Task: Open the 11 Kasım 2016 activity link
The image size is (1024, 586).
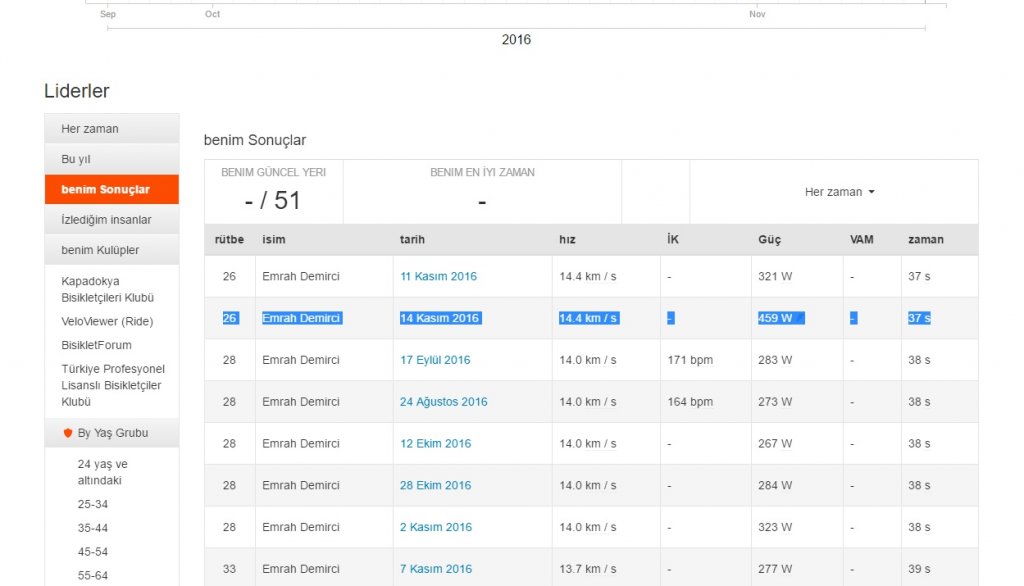Action: click(438, 276)
